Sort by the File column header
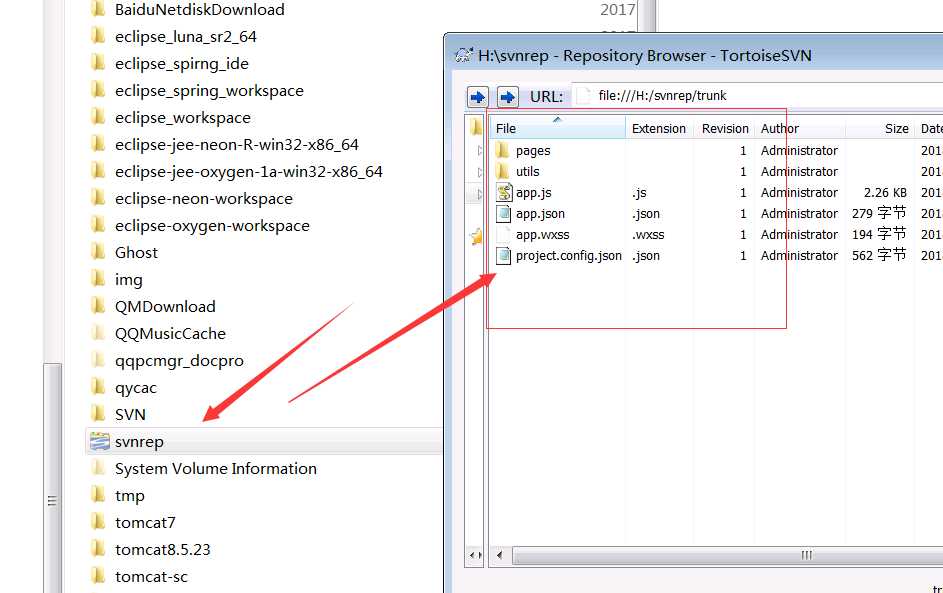 [558, 128]
